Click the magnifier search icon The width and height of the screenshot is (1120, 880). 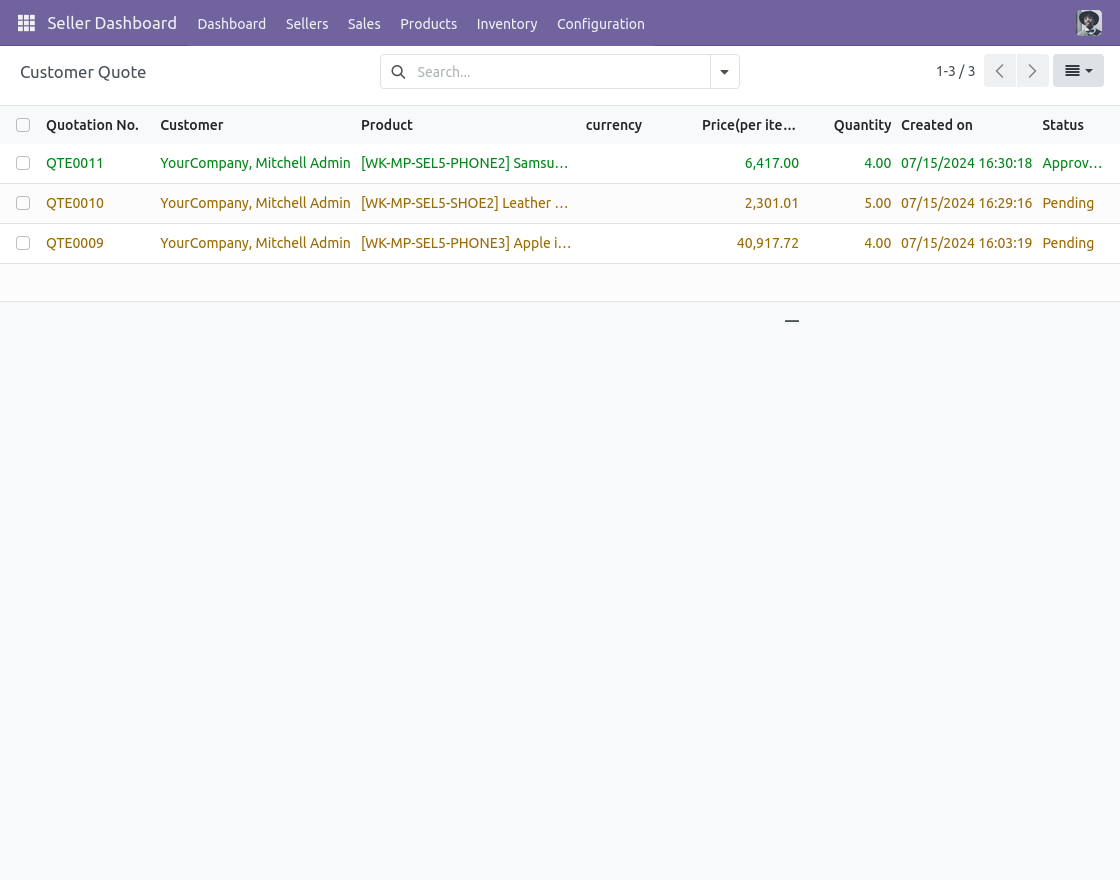coord(398,72)
